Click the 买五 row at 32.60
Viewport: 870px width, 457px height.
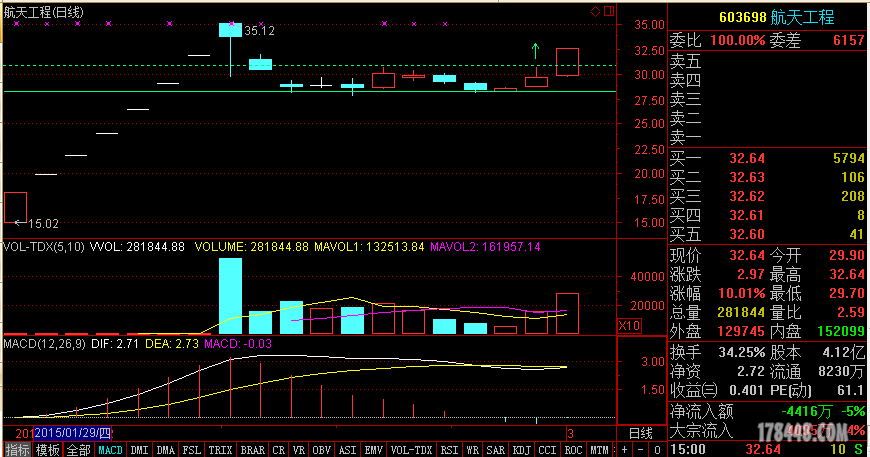[x=767, y=234]
